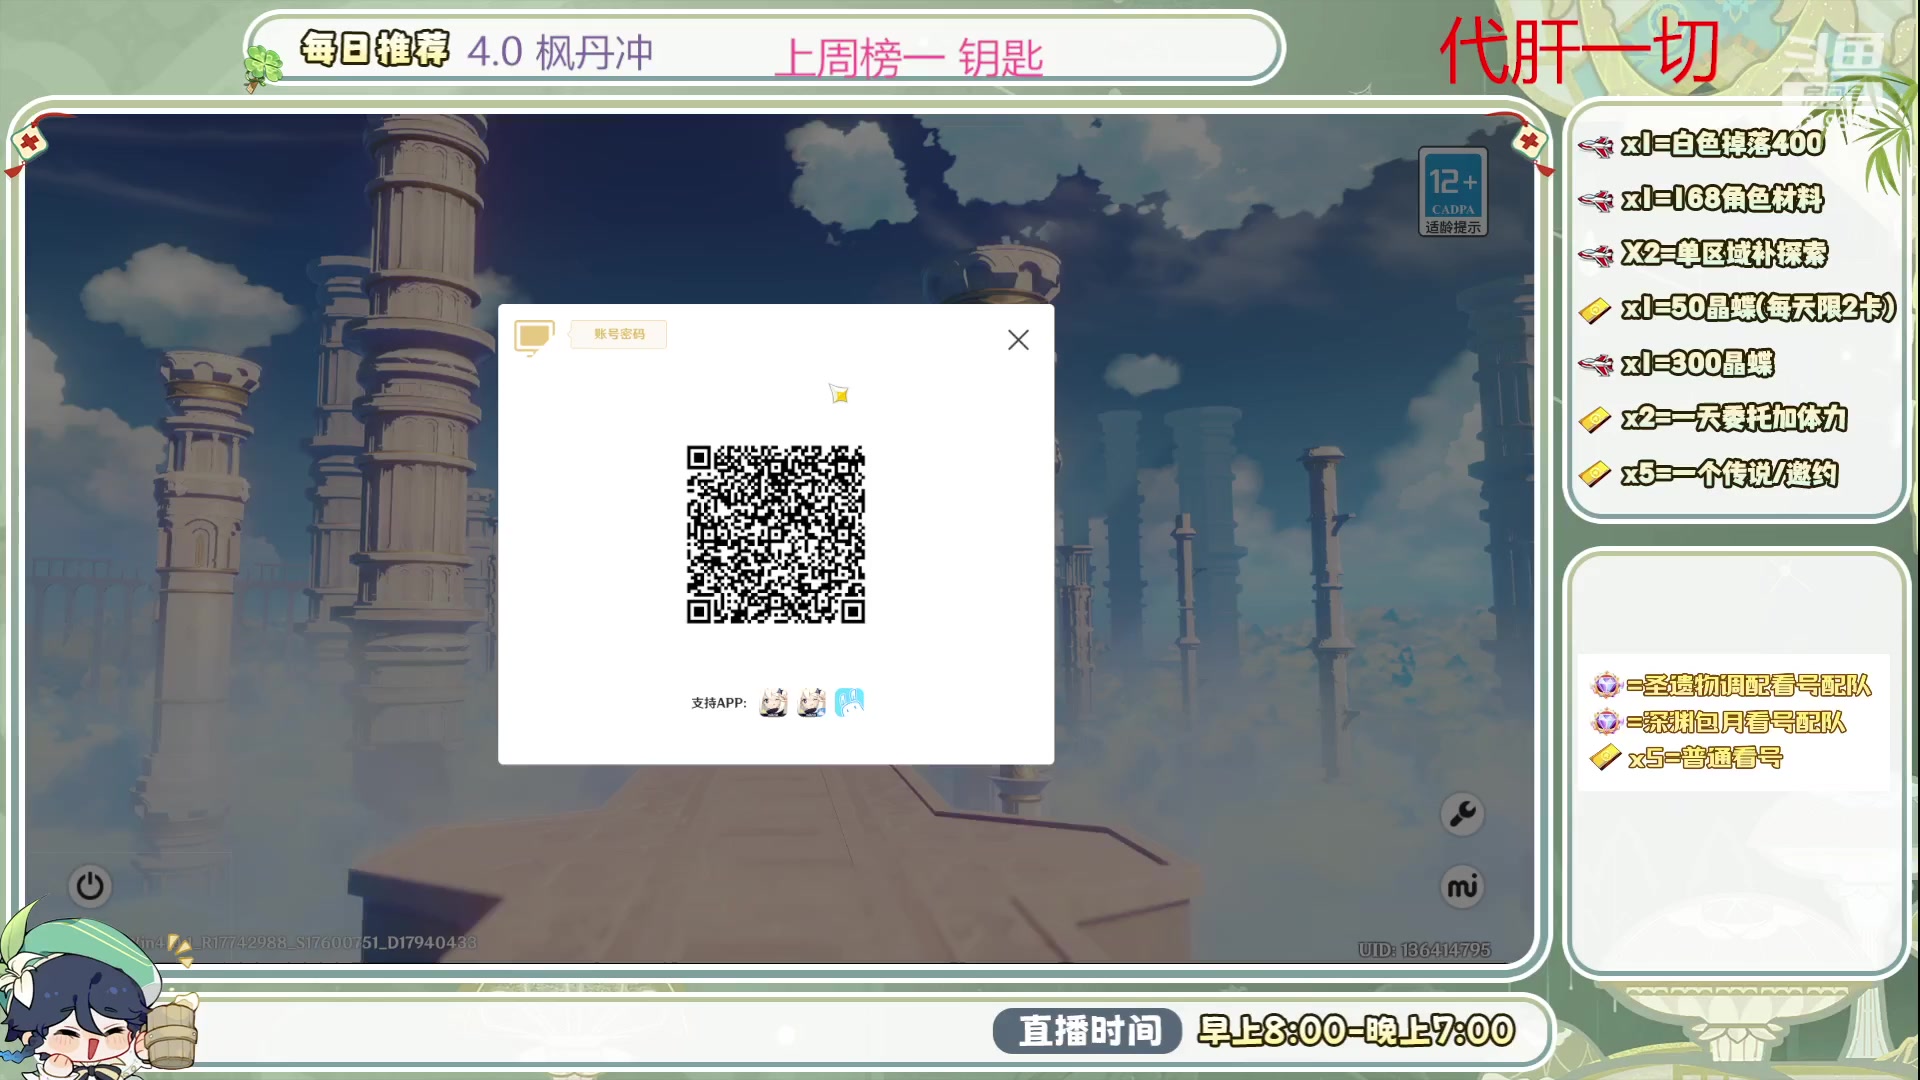The width and height of the screenshot is (1920, 1080).
Task: Click the cloud Genshin app icon
Action: click(812, 703)
